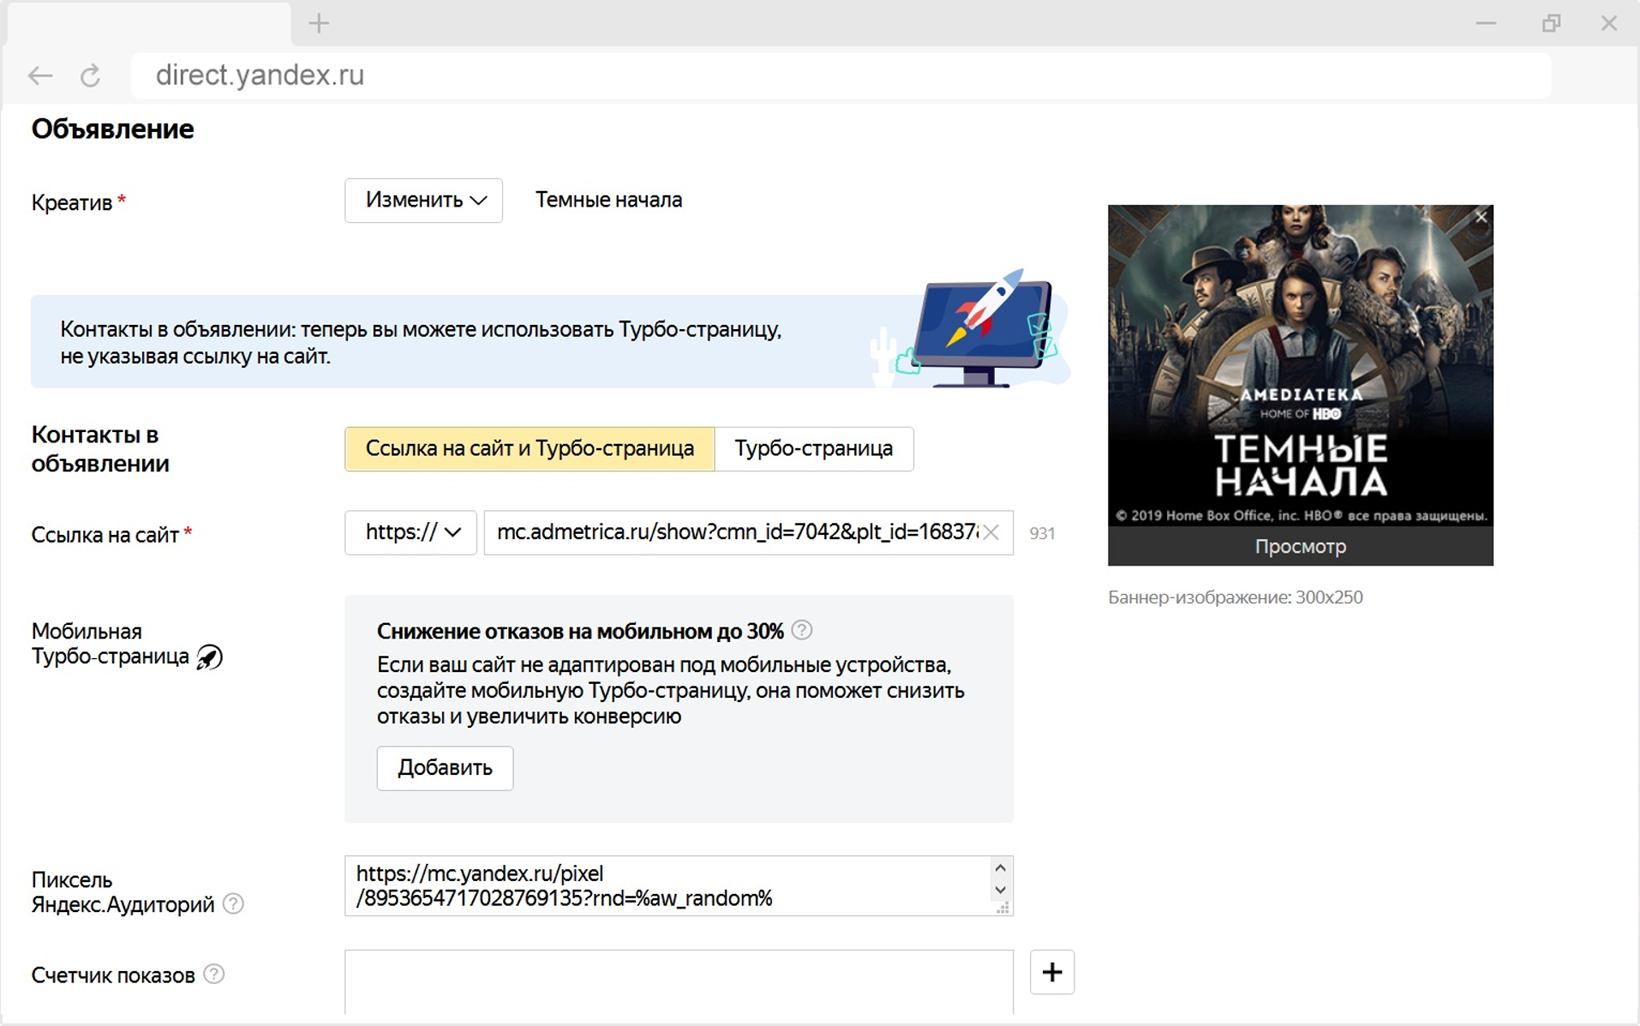The width and height of the screenshot is (1640, 1026).
Task: Close the banner preview with X
Action: (x=1481, y=217)
